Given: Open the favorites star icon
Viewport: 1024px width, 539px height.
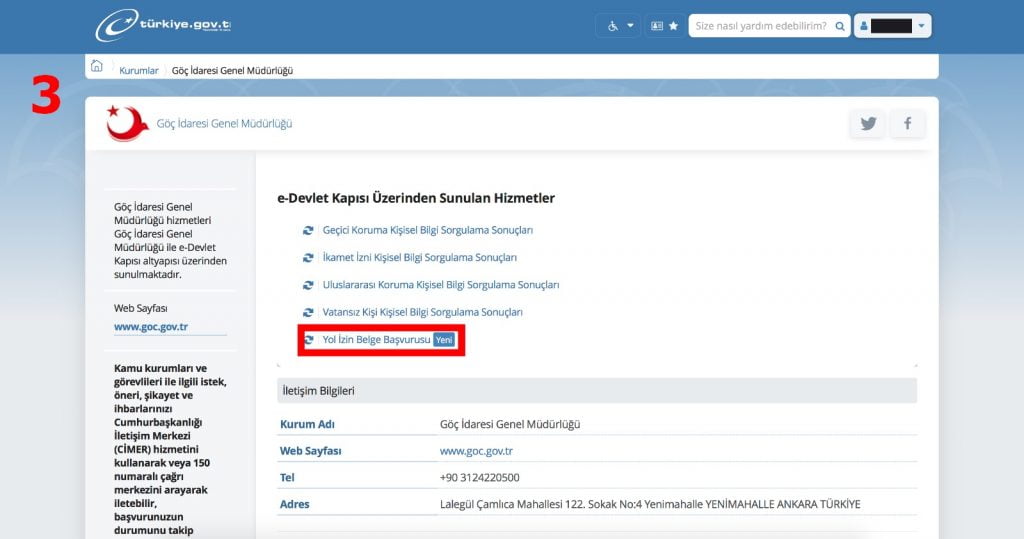Looking at the screenshot, I should point(673,26).
